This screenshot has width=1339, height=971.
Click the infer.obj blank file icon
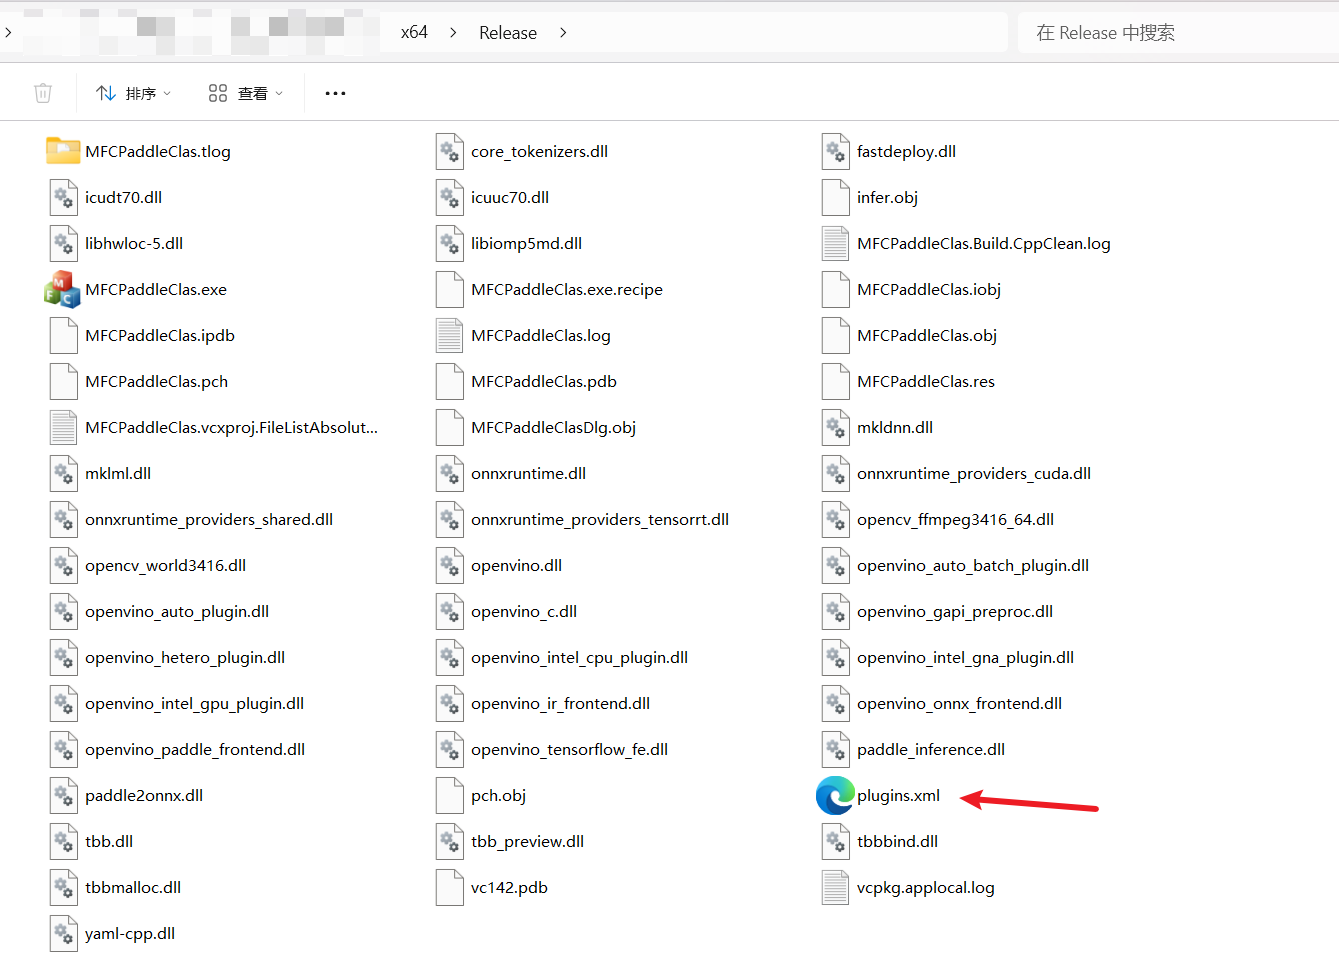(x=835, y=197)
